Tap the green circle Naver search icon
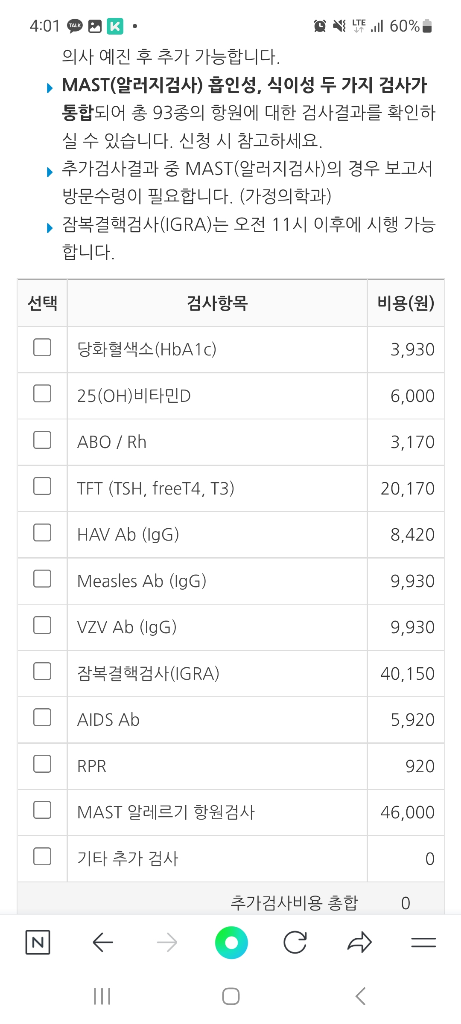This screenshot has width=461, height=1024. [x=231, y=942]
